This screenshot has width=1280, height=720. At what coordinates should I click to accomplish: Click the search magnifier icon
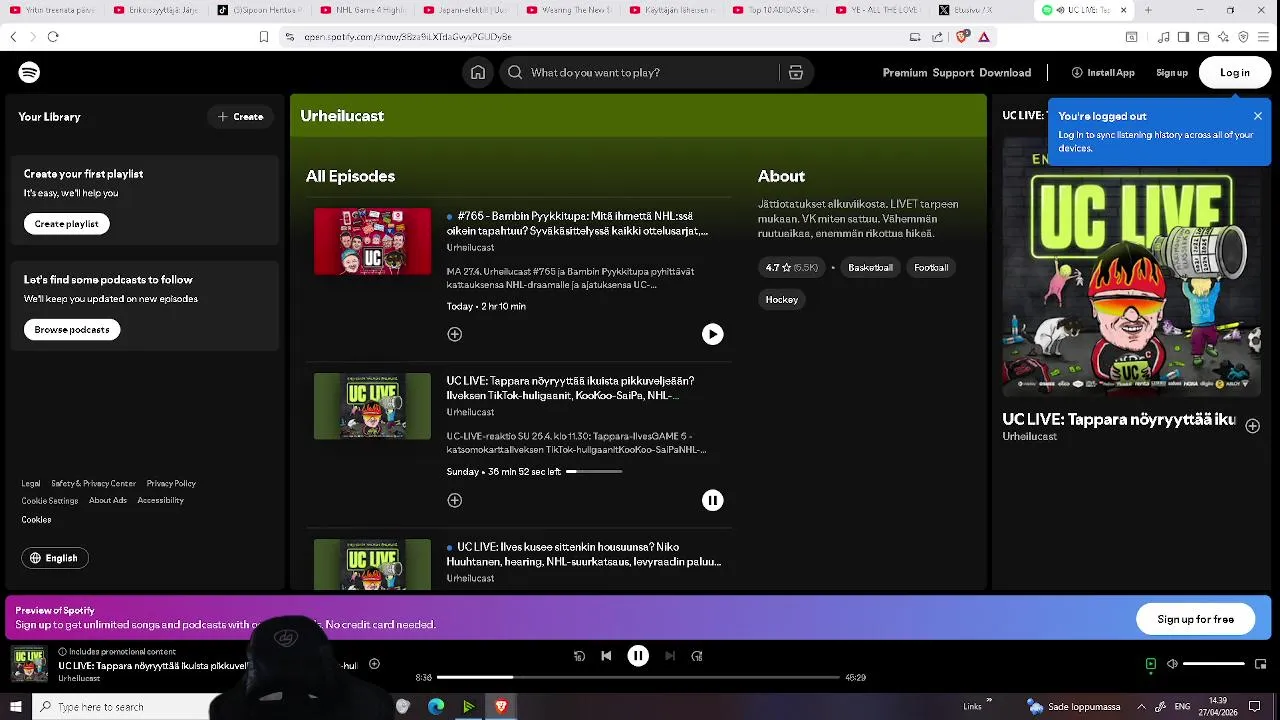(x=515, y=72)
